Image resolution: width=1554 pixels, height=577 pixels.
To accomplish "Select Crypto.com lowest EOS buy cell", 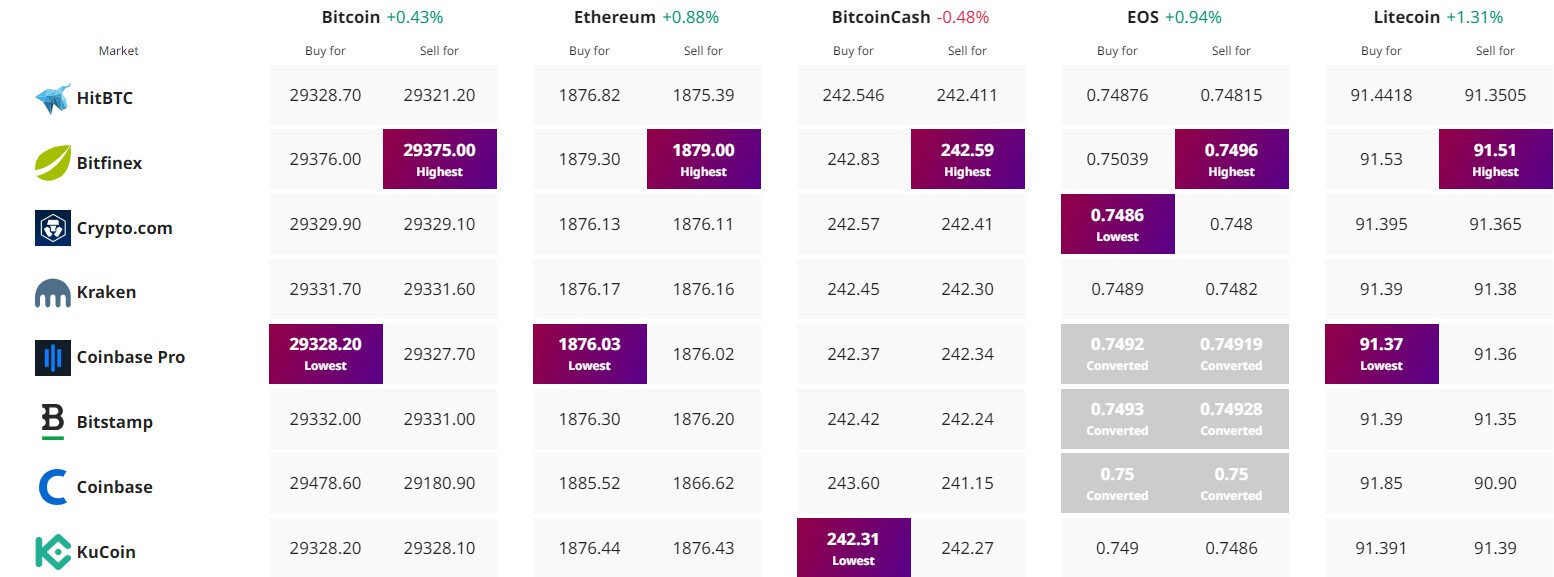I will click(x=1118, y=223).
